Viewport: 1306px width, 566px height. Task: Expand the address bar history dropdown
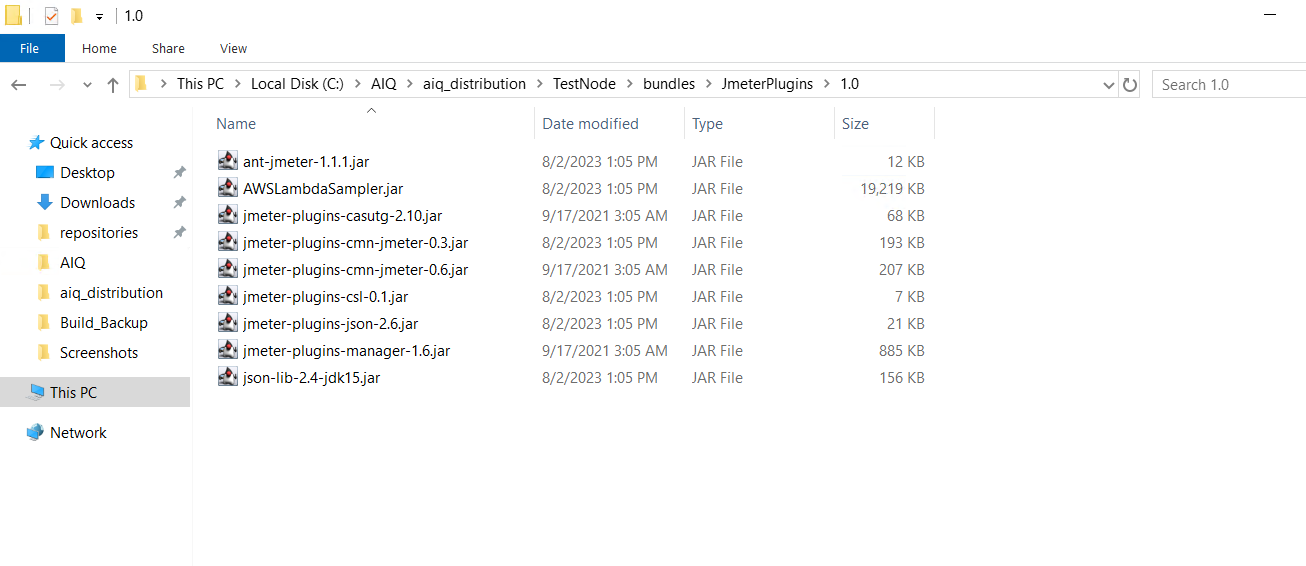1108,85
